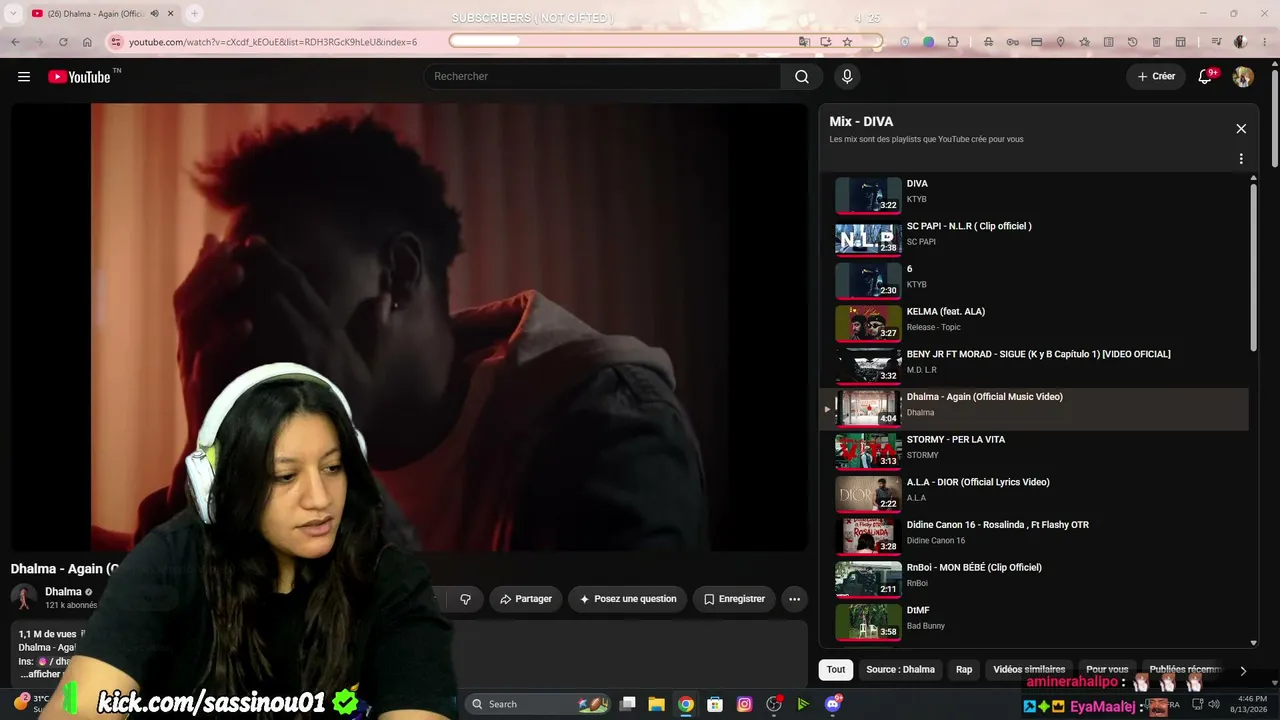Select the Rap filter chip
This screenshot has height=720, width=1280.
(x=964, y=670)
